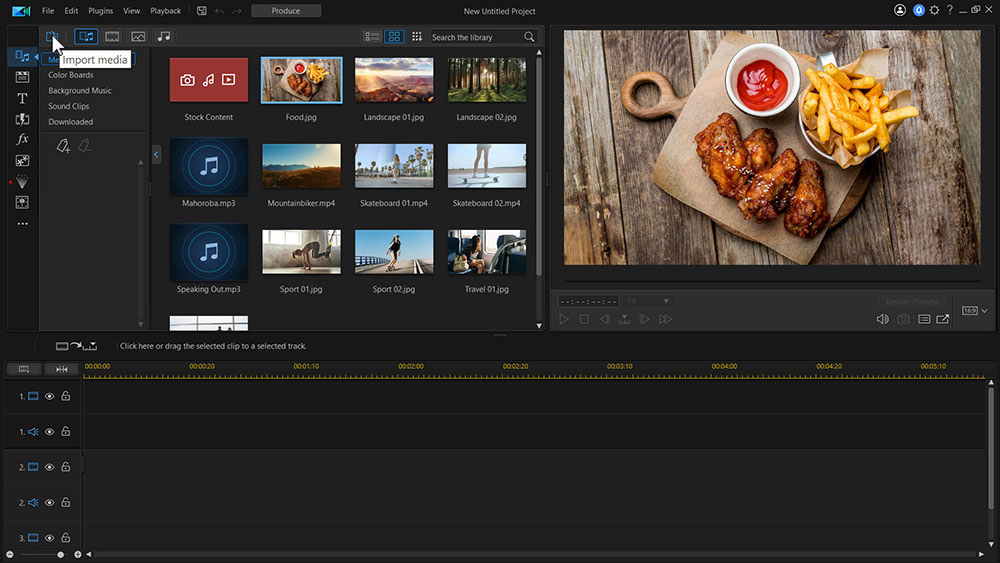Select the Landscape 01.jpg thumbnail

394,80
